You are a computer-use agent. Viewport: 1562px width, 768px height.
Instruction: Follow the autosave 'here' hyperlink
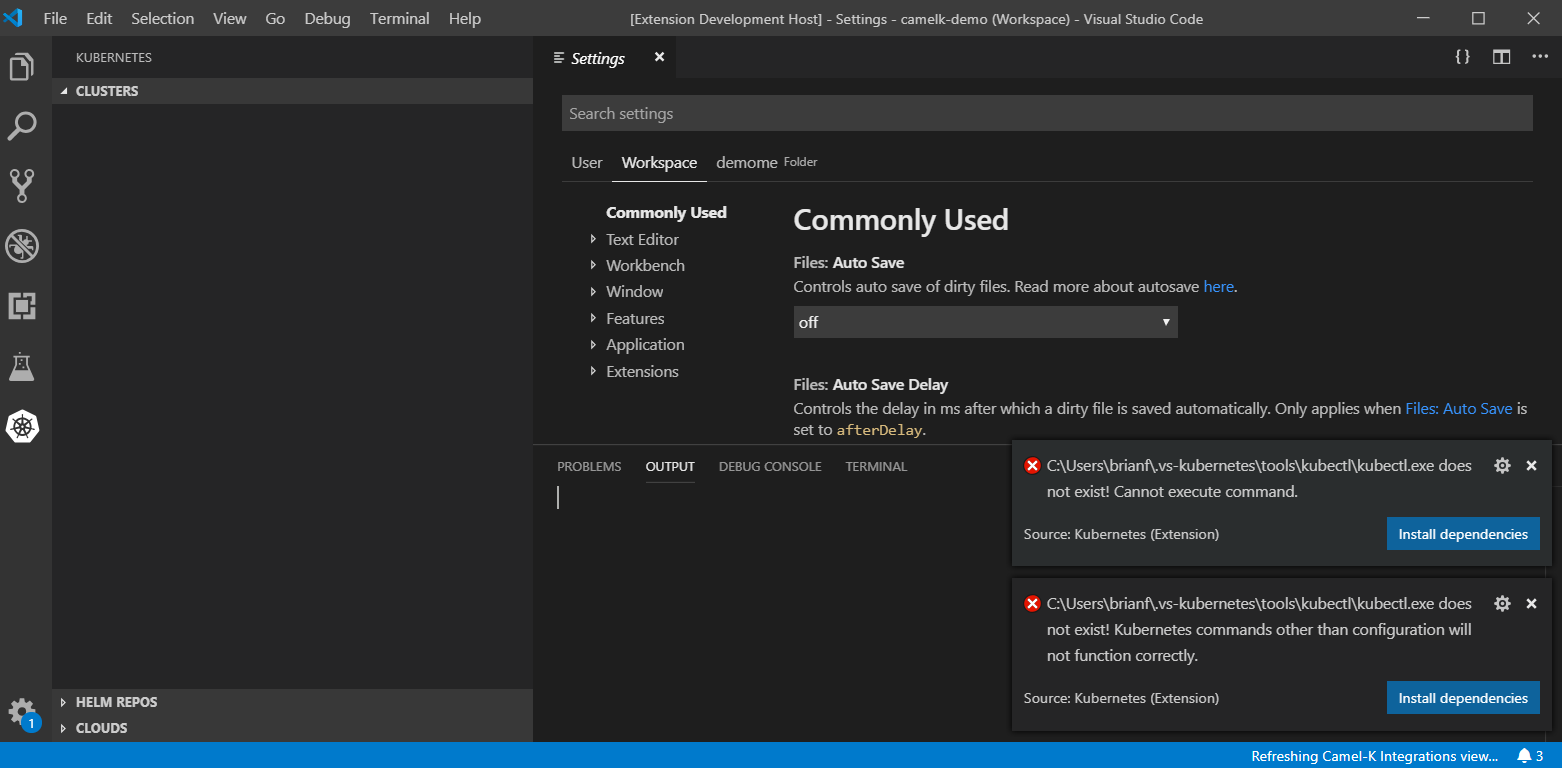point(1218,286)
